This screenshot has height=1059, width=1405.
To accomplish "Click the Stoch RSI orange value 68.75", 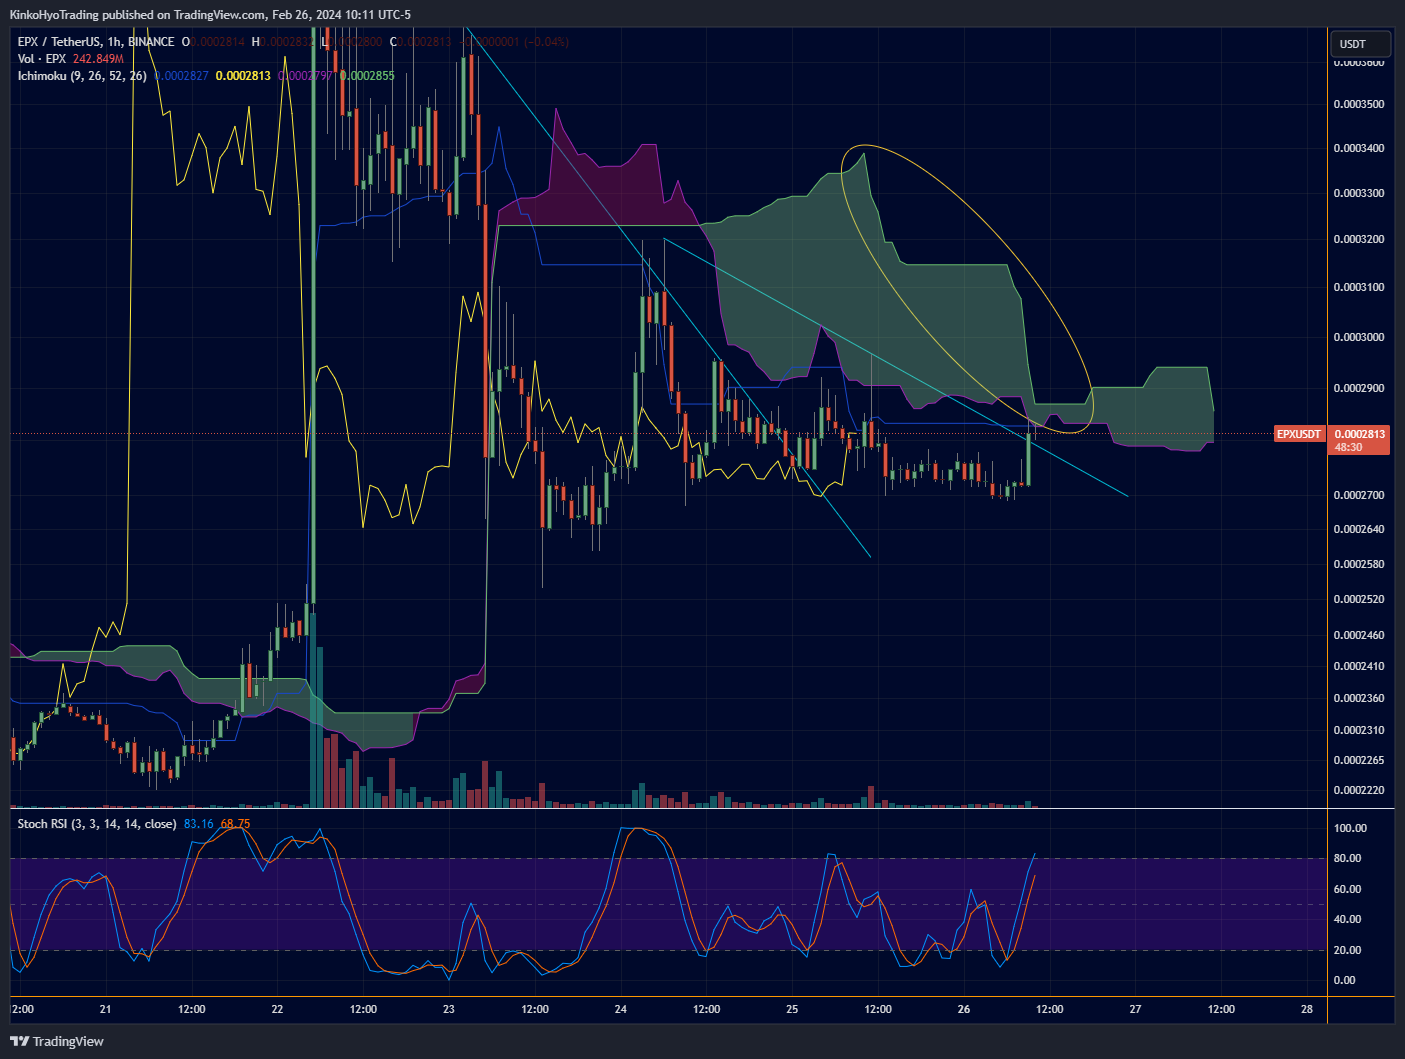I will [x=236, y=824].
